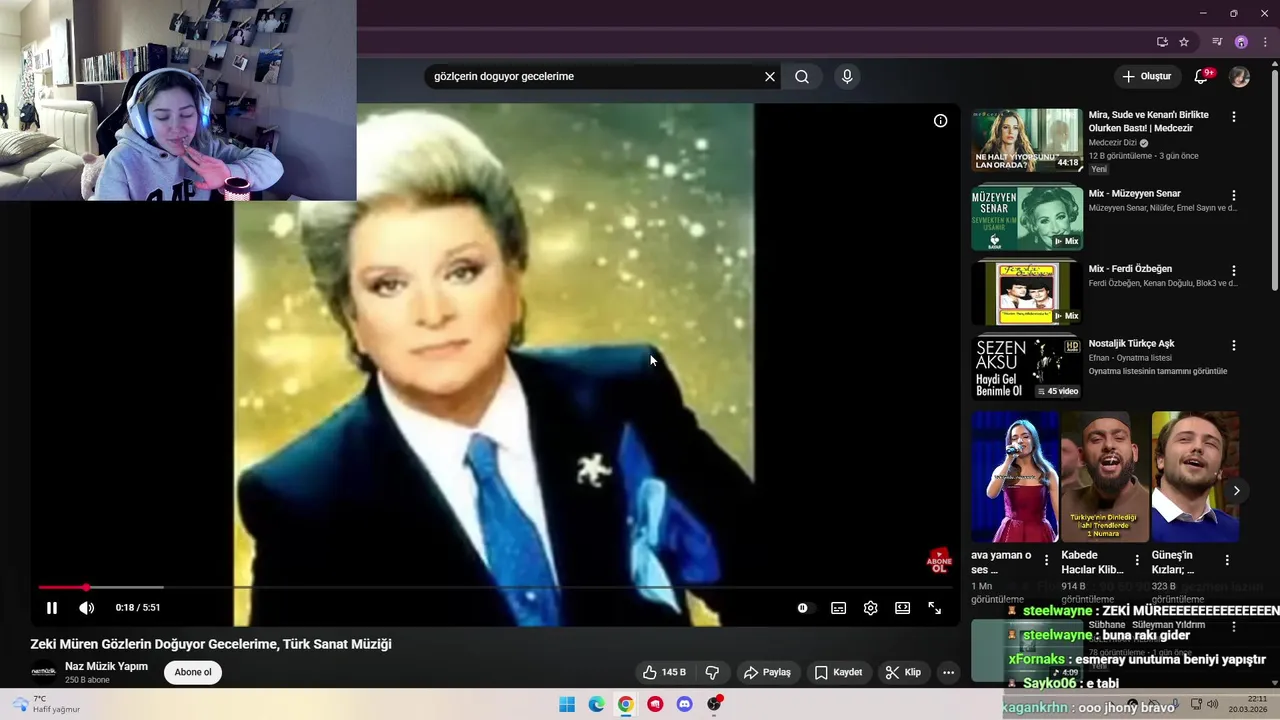Enable subtitles/closed captions in player
1280x720 pixels.
(838, 608)
